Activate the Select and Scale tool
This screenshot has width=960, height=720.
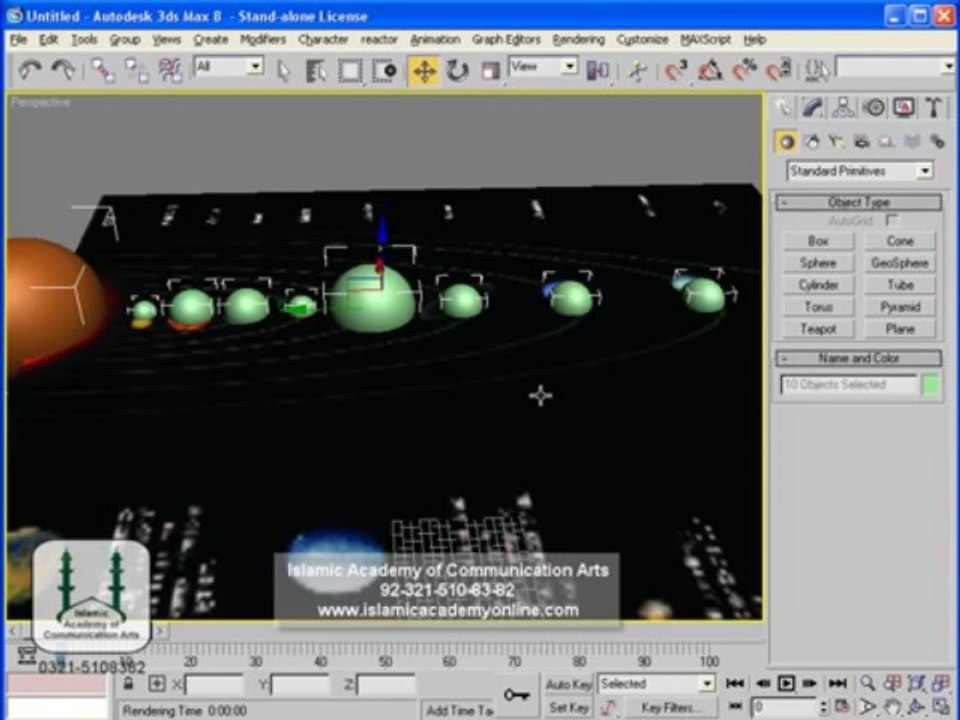[x=490, y=70]
